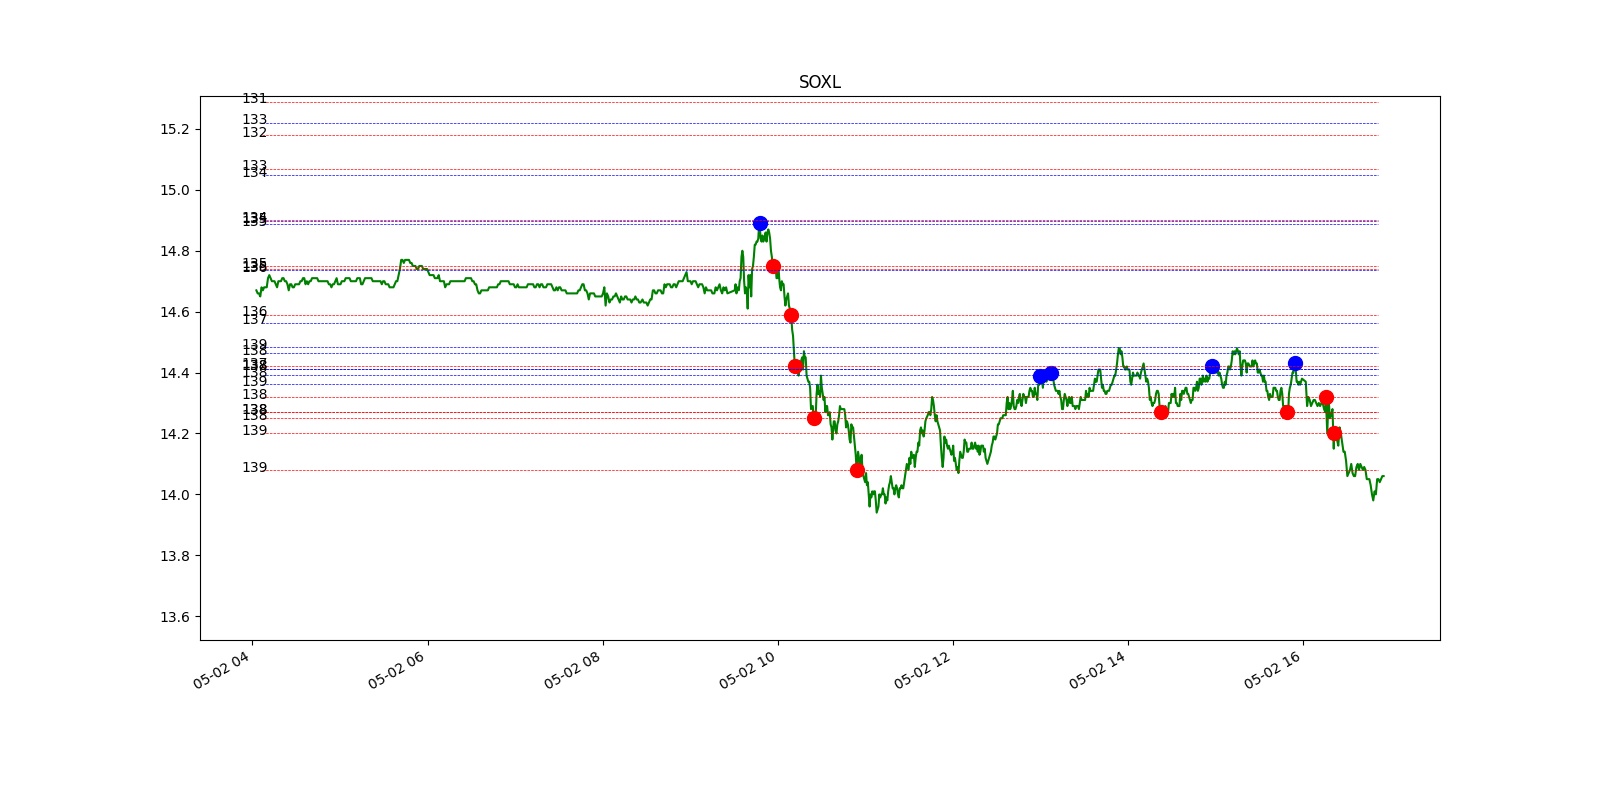This screenshot has height=800, width=1600.
Task: Select the 13.6 y-axis tick label
Action: click(174, 618)
